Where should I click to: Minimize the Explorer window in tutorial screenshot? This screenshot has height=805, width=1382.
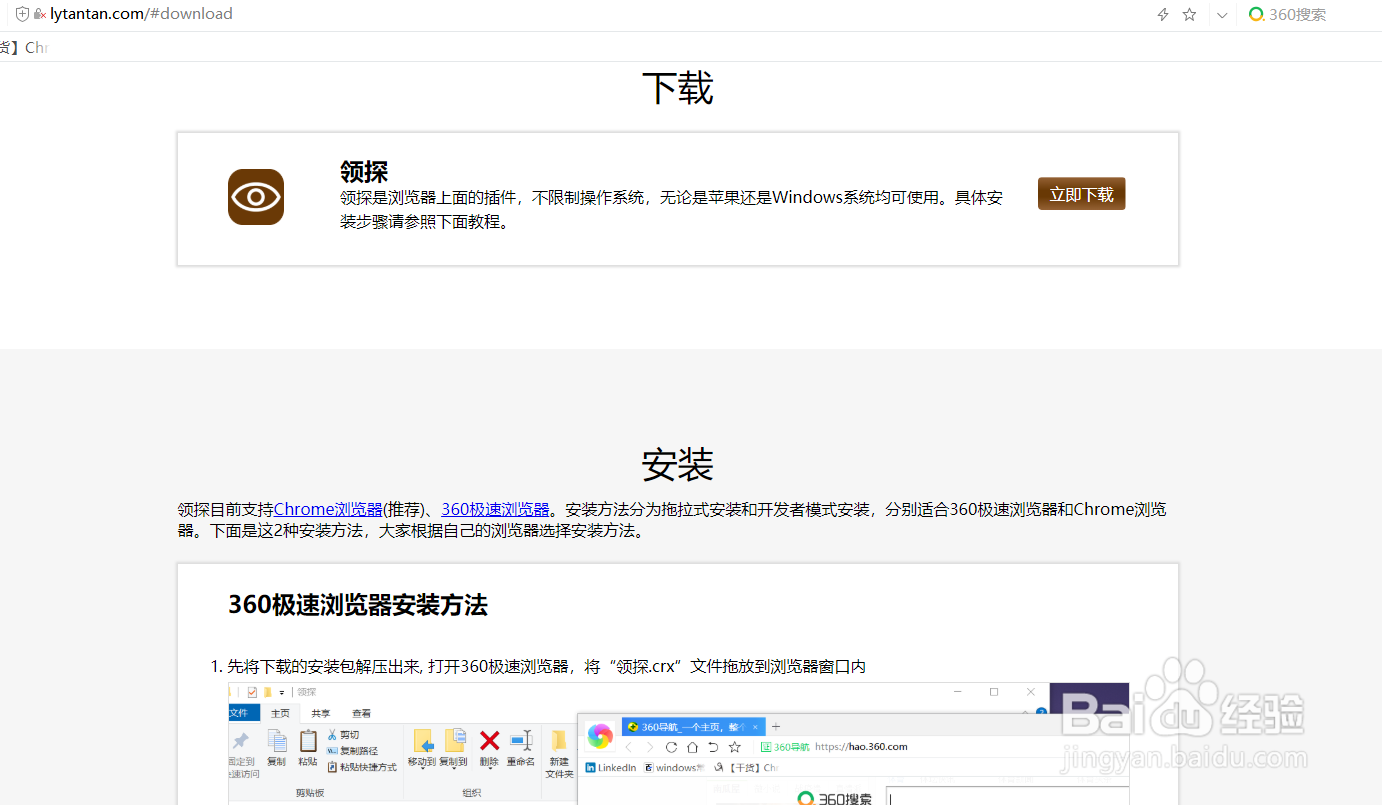coord(957,692)
